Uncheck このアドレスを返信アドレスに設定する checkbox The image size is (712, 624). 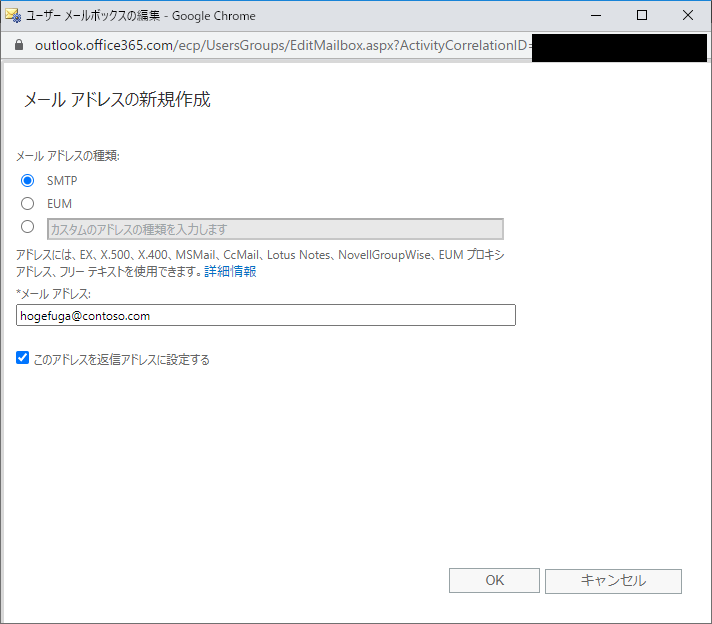point(22,358)
